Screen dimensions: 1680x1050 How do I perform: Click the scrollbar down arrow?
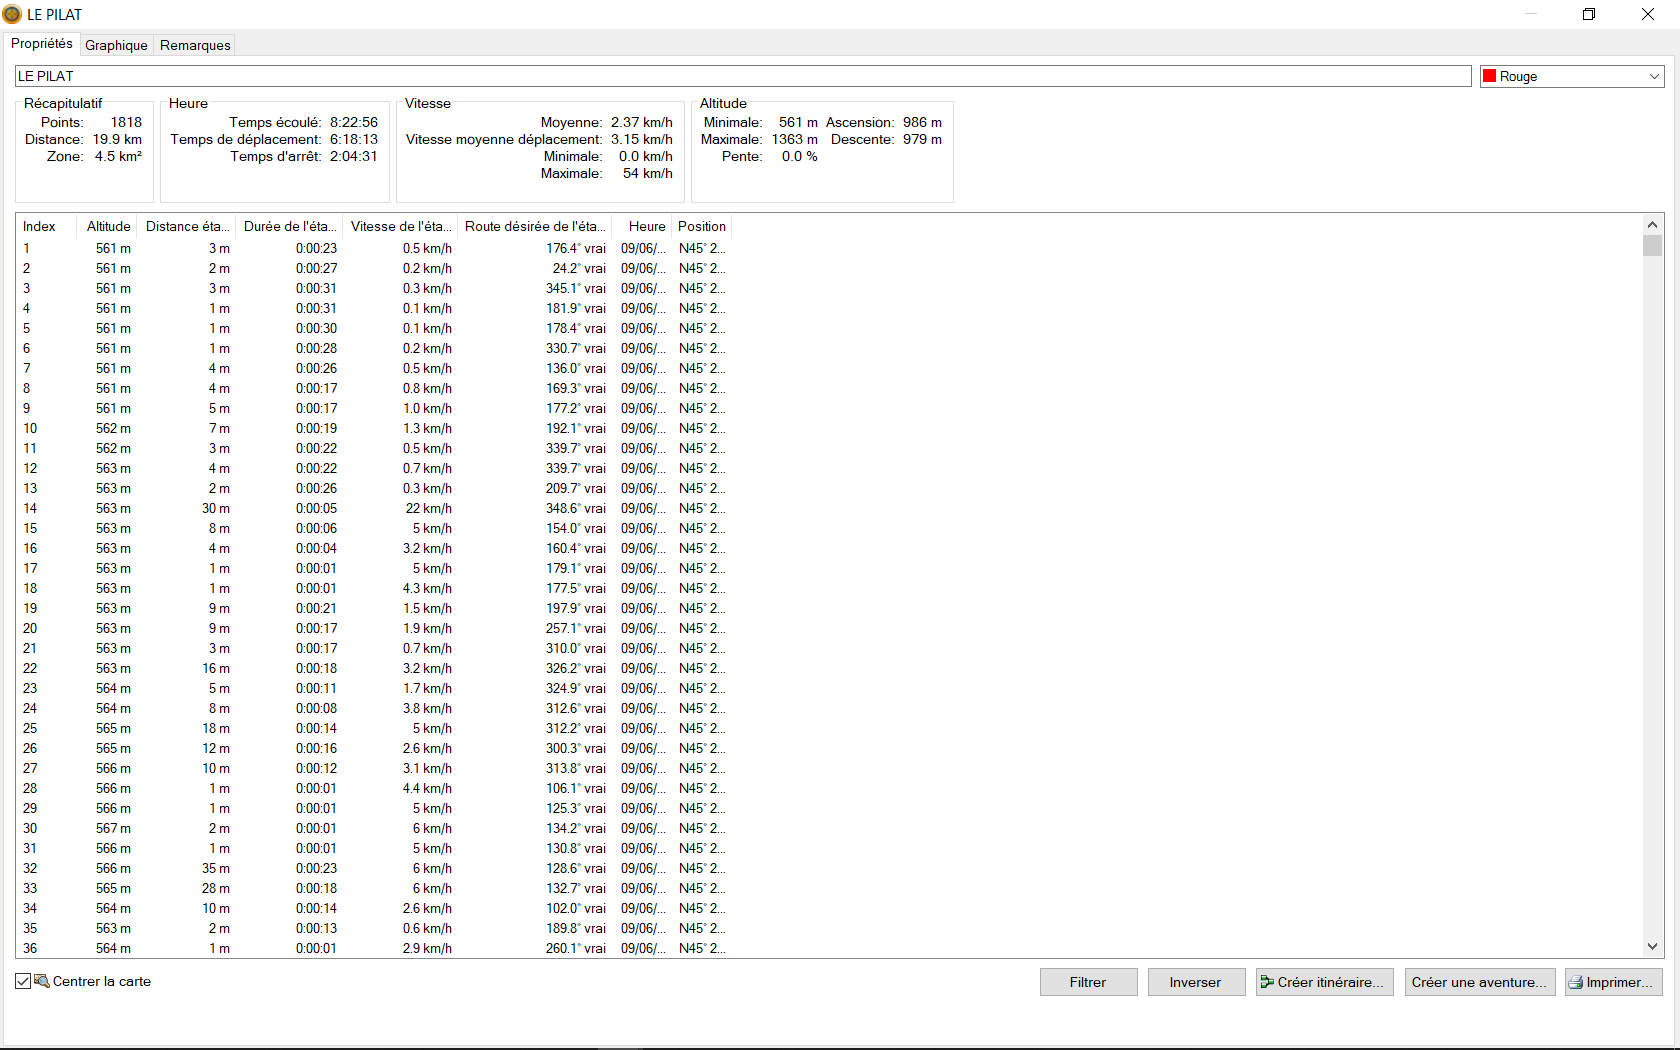coord(1652,946)
